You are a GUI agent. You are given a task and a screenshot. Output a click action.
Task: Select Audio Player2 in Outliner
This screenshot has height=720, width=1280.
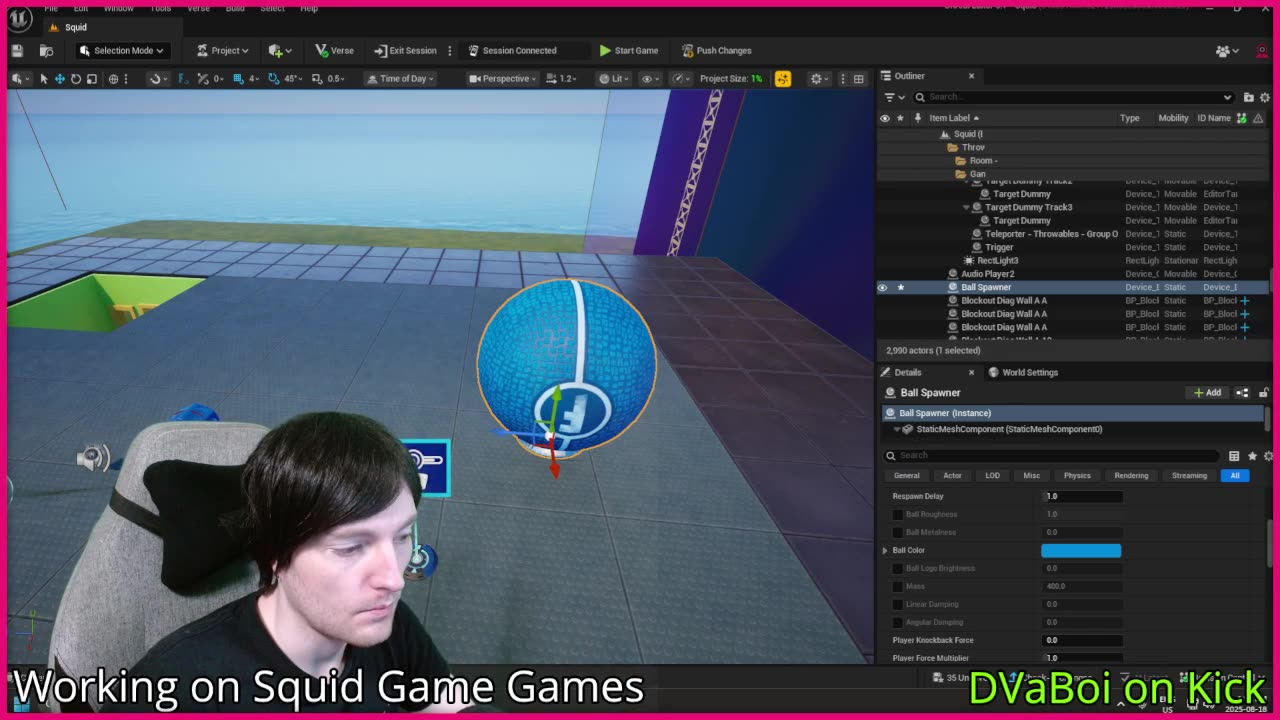(x=987, y=274)
